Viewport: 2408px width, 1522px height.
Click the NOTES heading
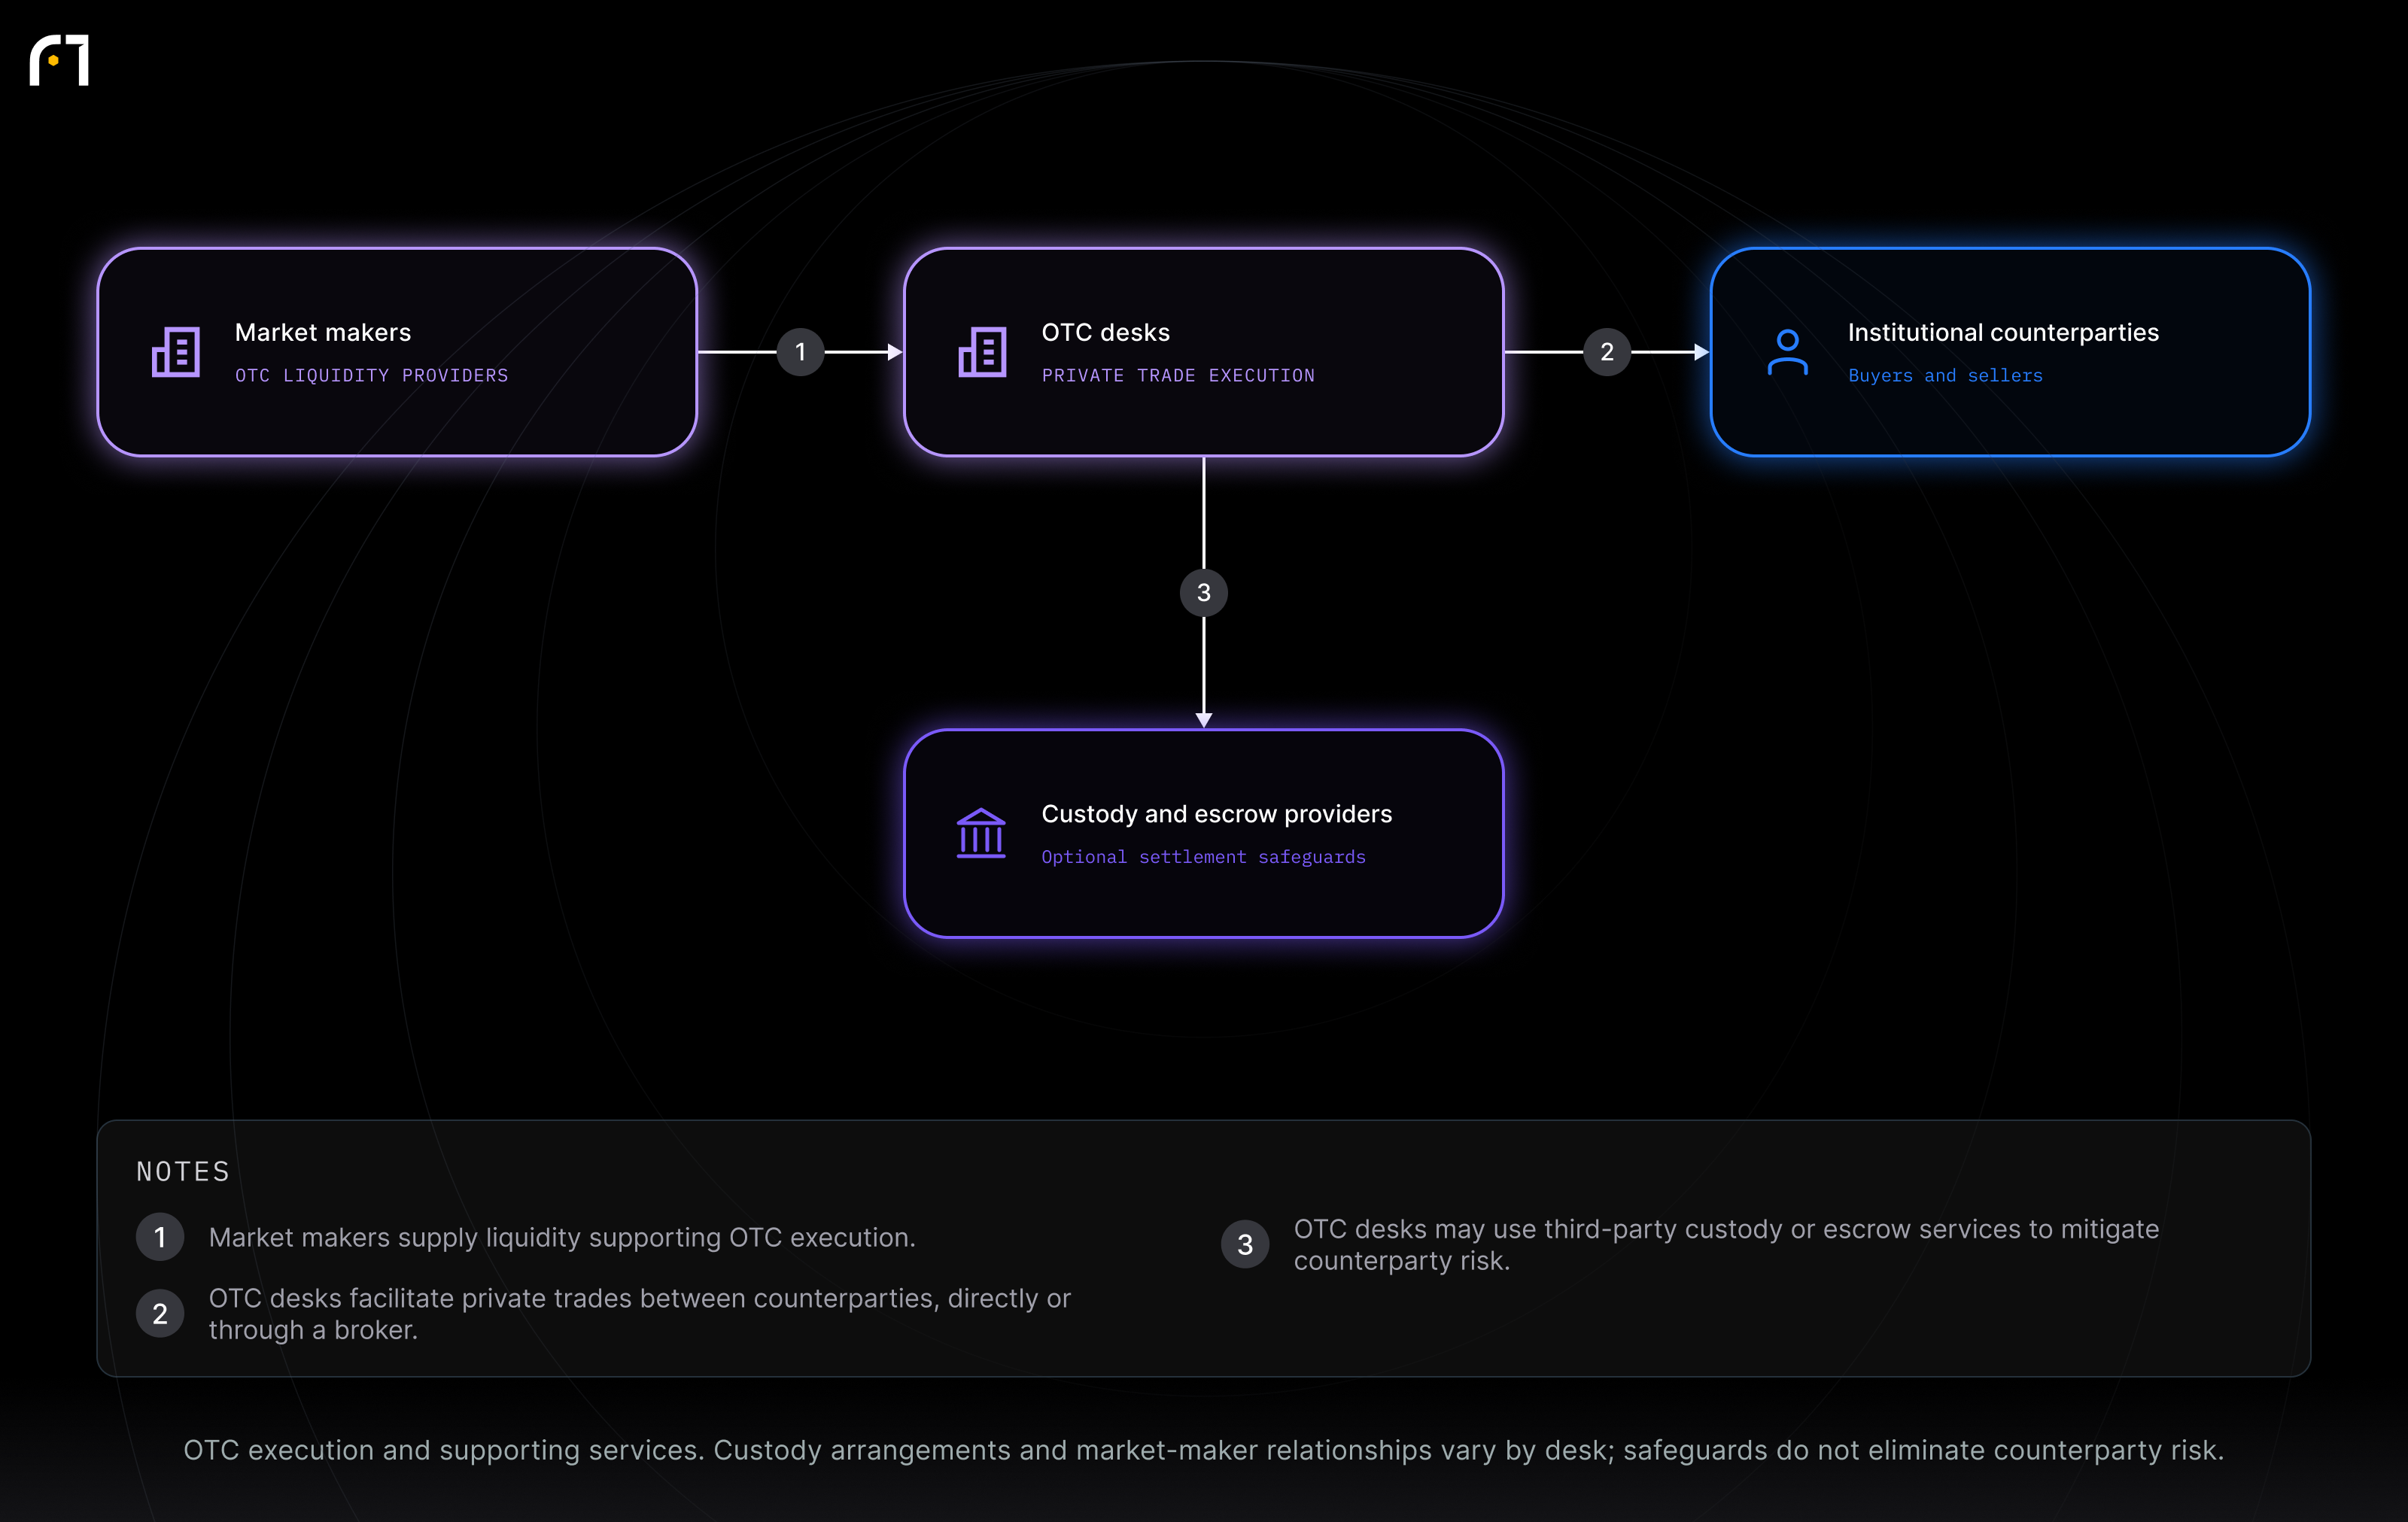tap(183, 1171)
